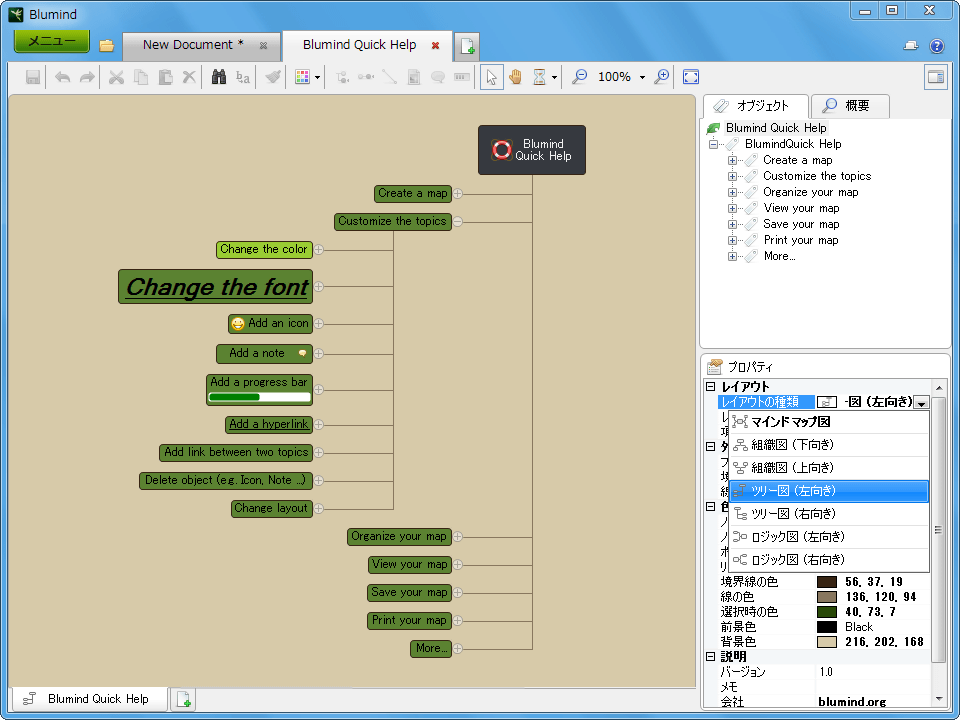Choose ロジック図 (左向き) layout option
The width and height of the screenshot is (960, 720).
pos(829,537)
